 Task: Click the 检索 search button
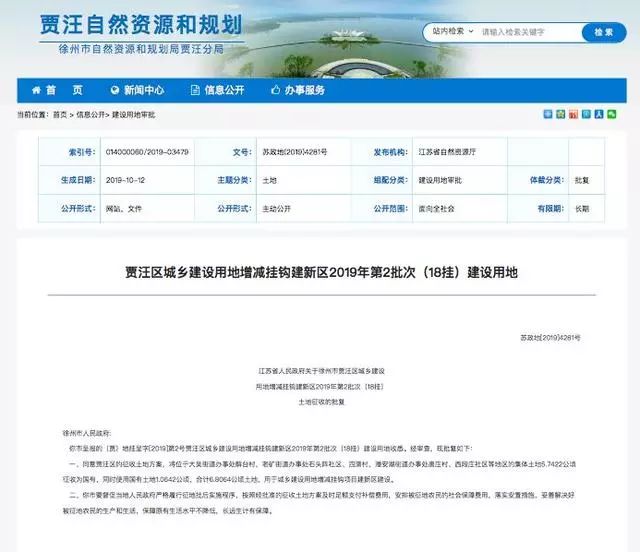(x=604, y=32)
